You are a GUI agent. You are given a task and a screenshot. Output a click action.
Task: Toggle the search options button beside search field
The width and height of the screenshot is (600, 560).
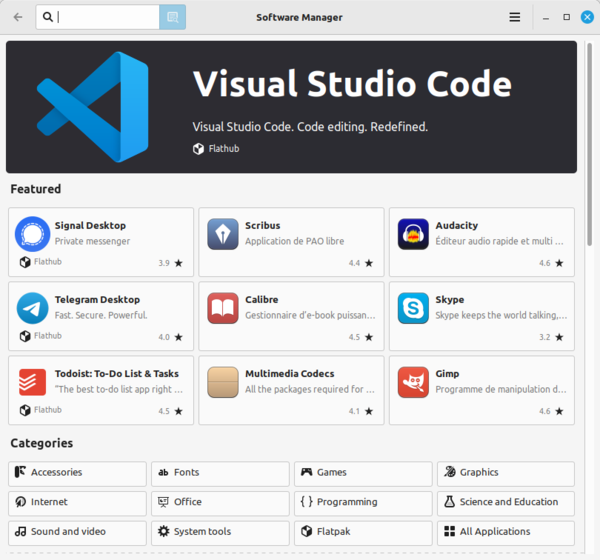[x=172, y=17]
